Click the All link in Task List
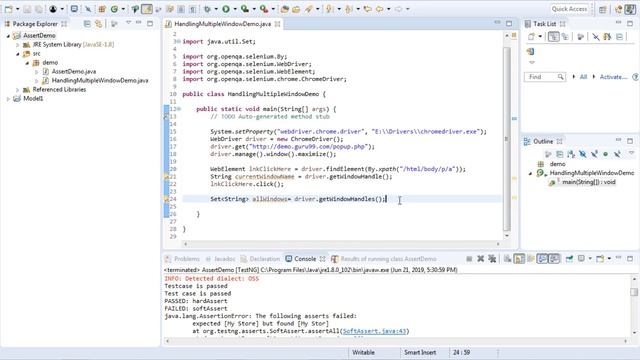Screen dimensions: 640x360 [583, 77]
